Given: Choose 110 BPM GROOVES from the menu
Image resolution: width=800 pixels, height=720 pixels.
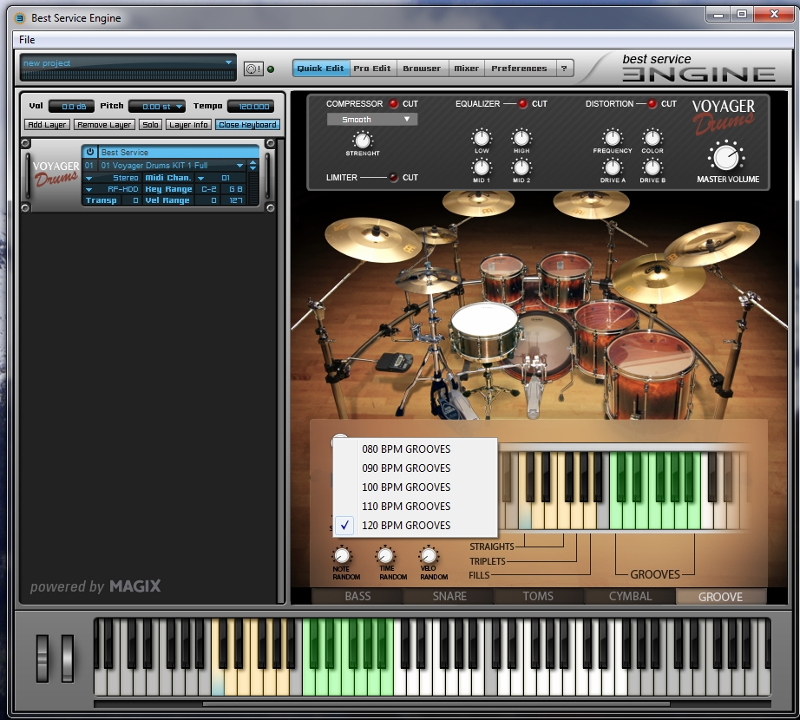Looking at the screenshot, I should click(x=415, y=506).
